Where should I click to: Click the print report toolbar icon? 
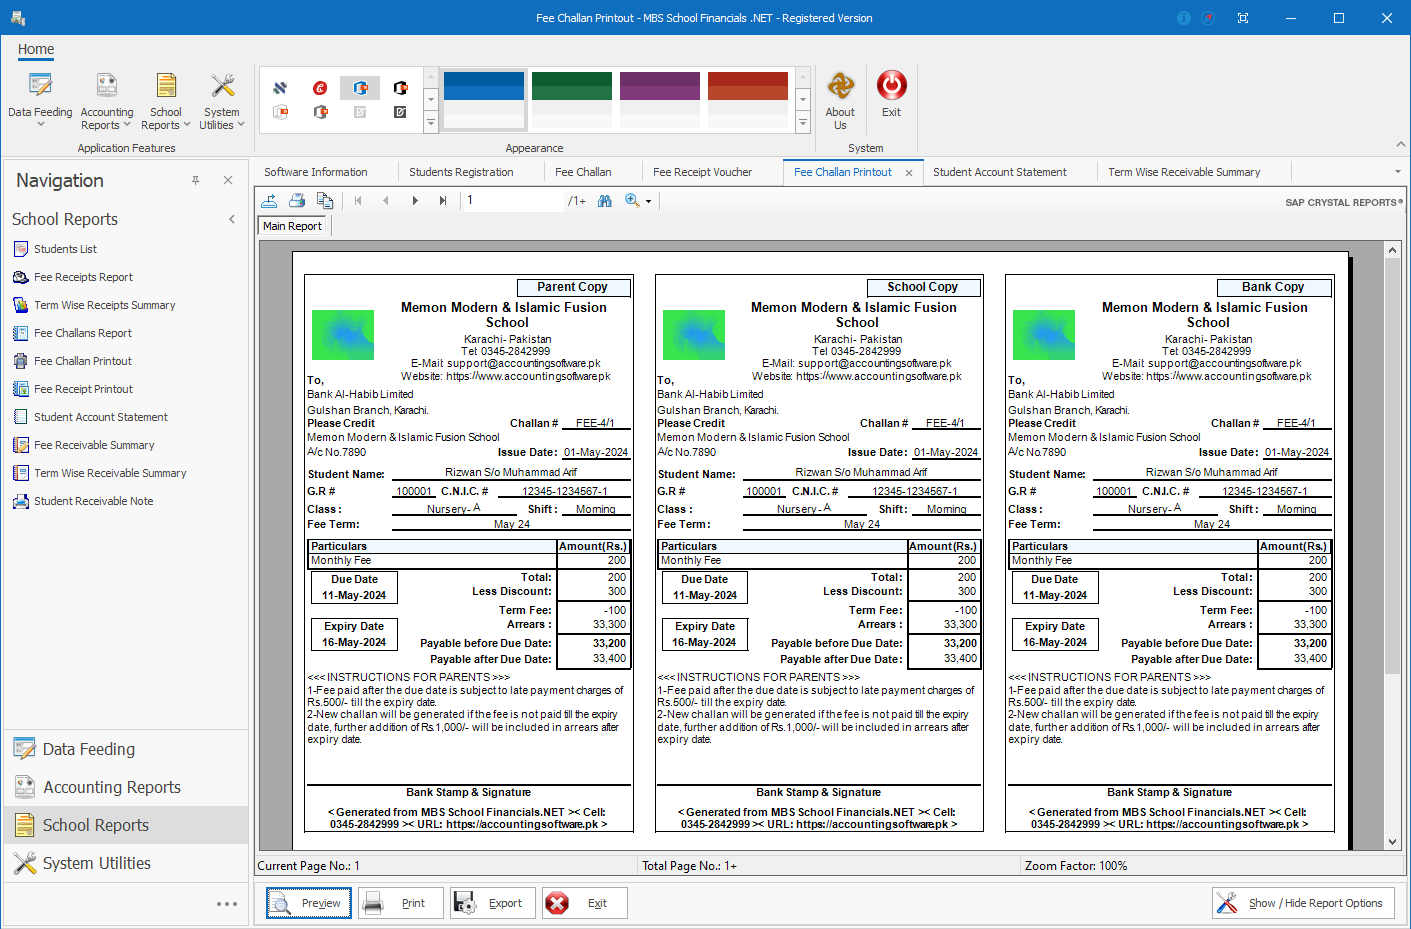(x=297, y=200)
